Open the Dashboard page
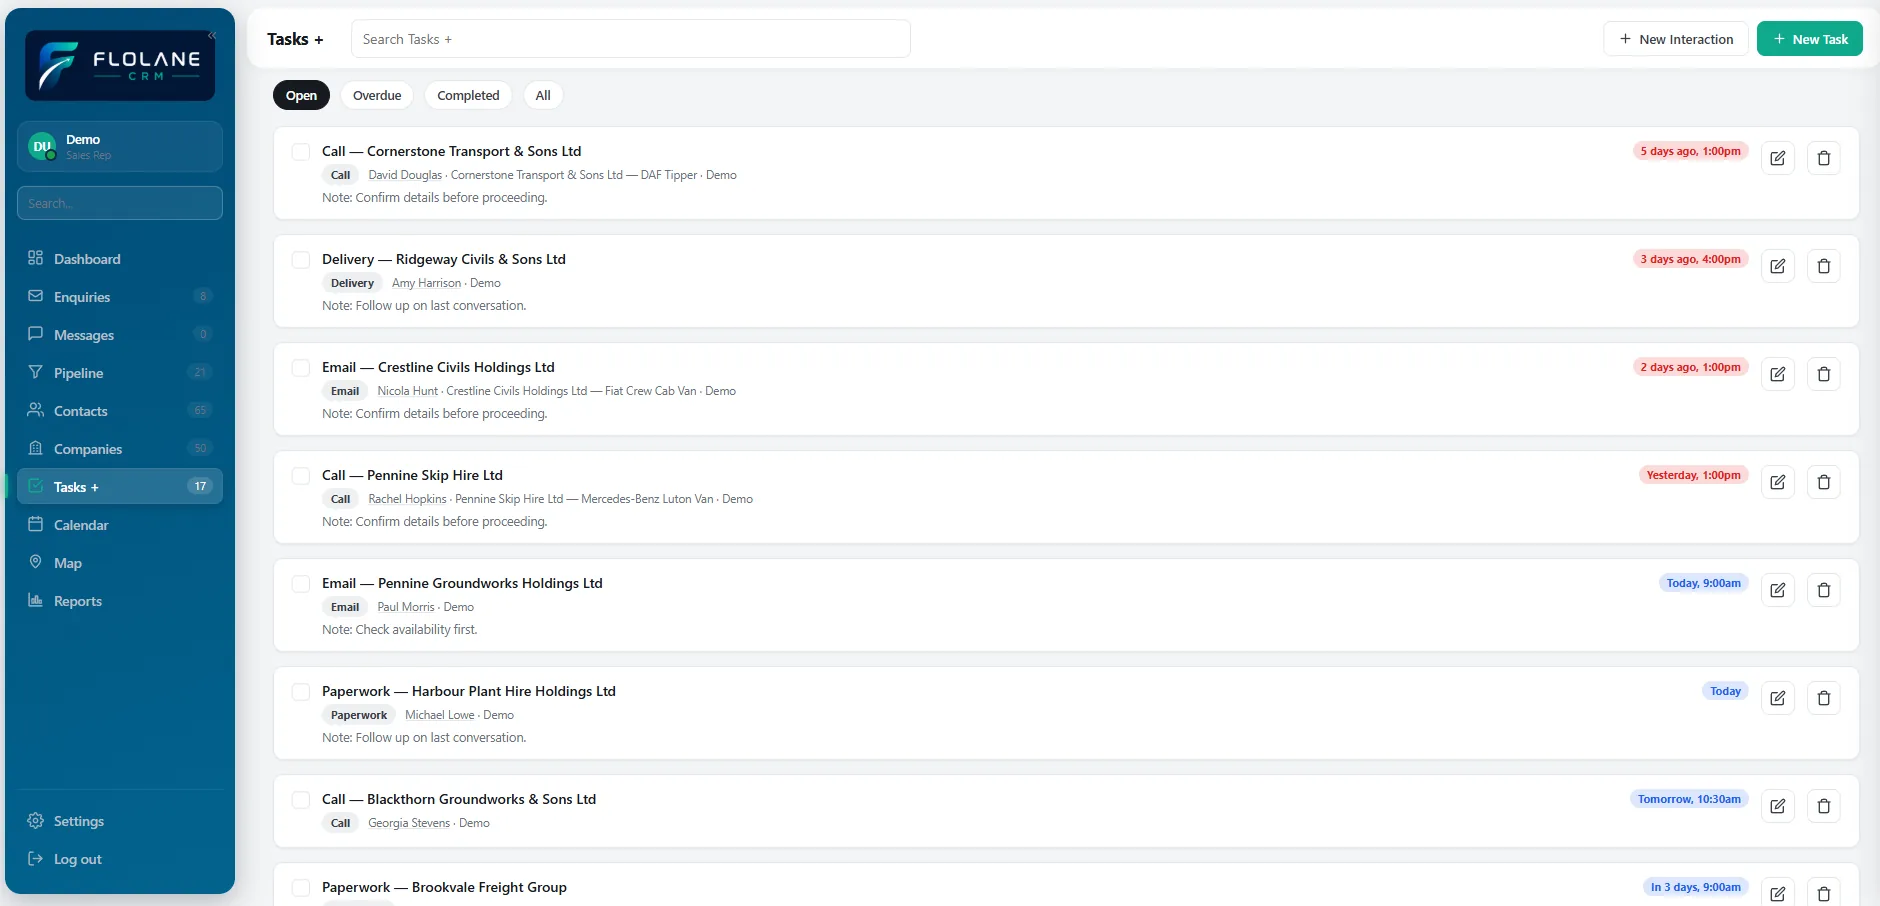Image resolution: width=1880 pixels, height=906 pixels. [120, 259]
